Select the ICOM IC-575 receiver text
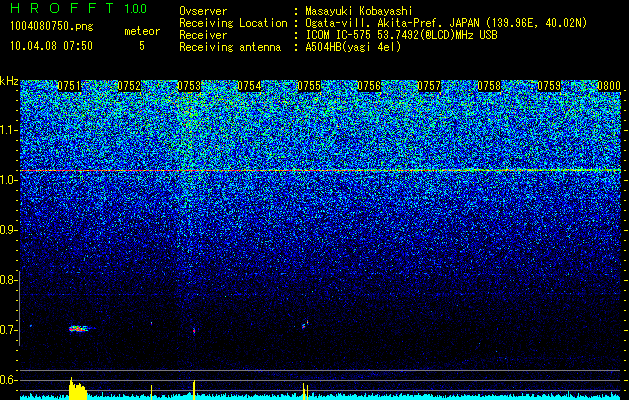The image size is (629, 400). pyautogui.click(x=401, y=35)
